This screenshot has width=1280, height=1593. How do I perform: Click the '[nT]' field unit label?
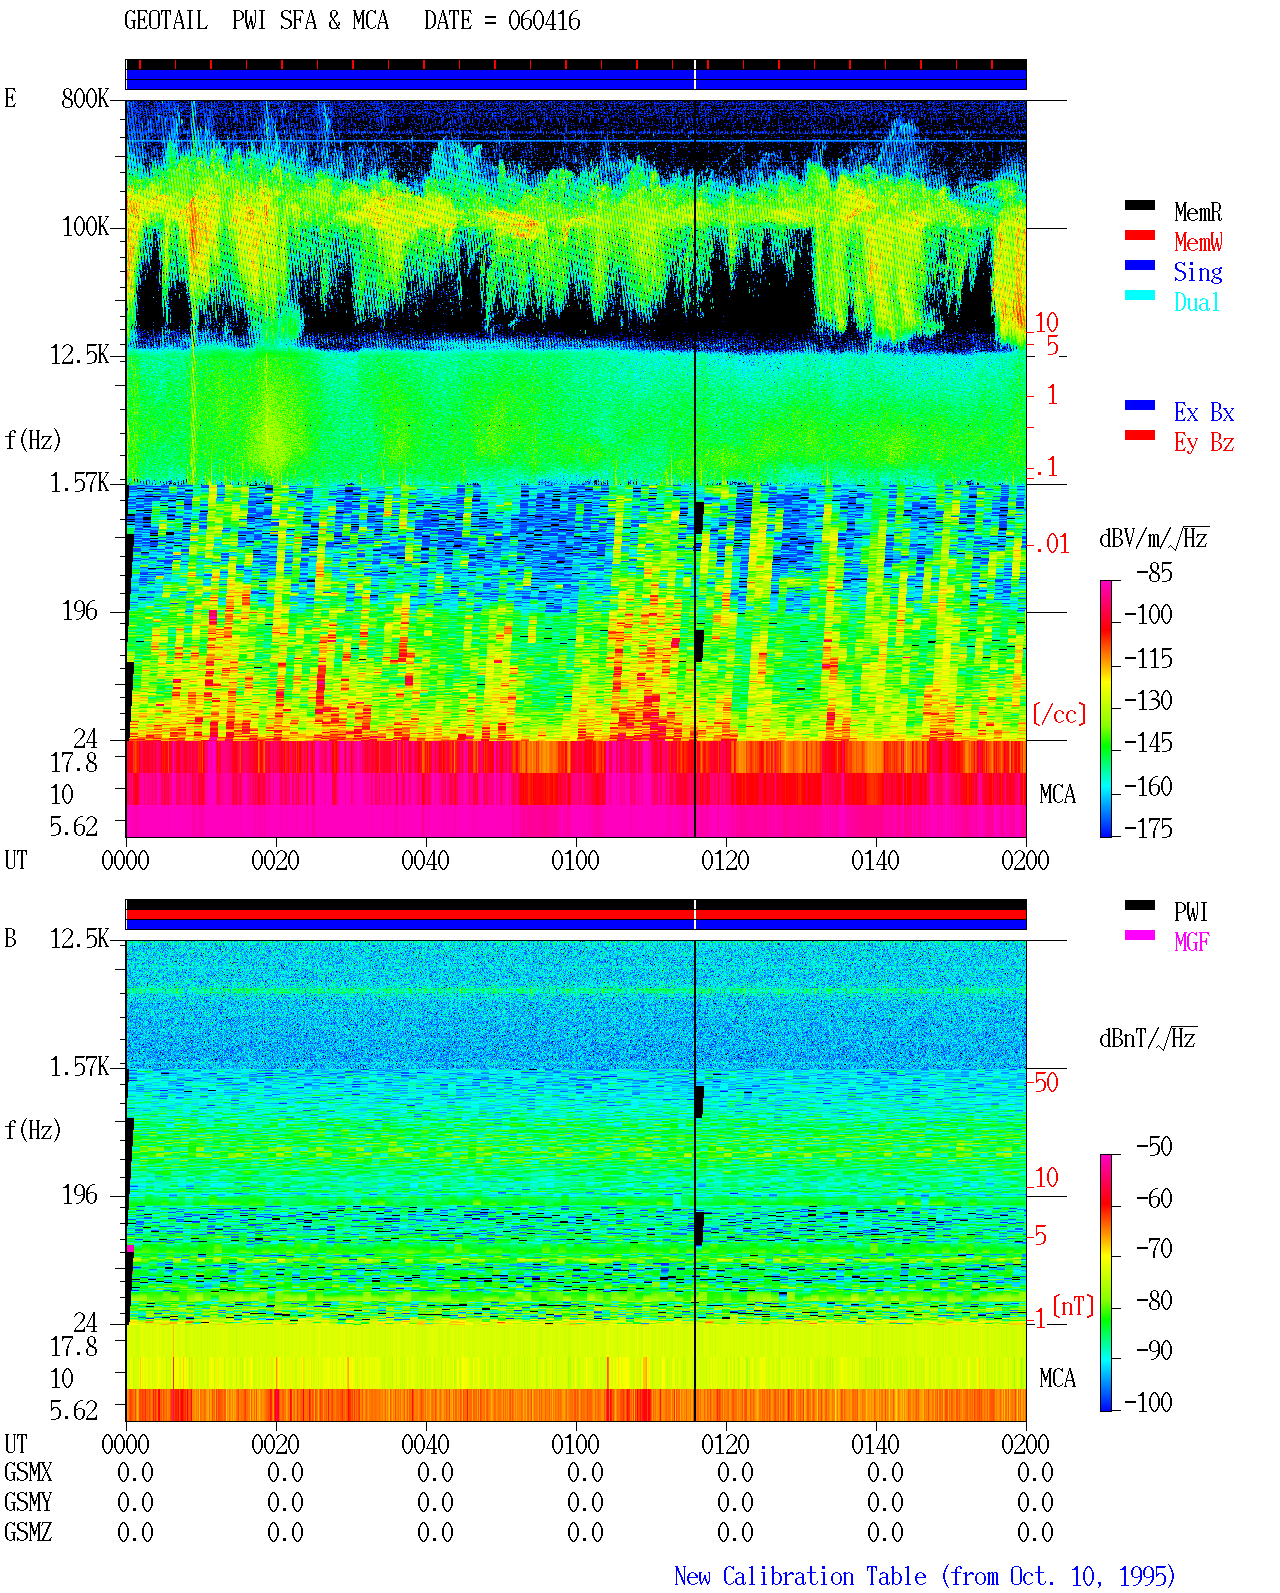coord(1073,1306)
